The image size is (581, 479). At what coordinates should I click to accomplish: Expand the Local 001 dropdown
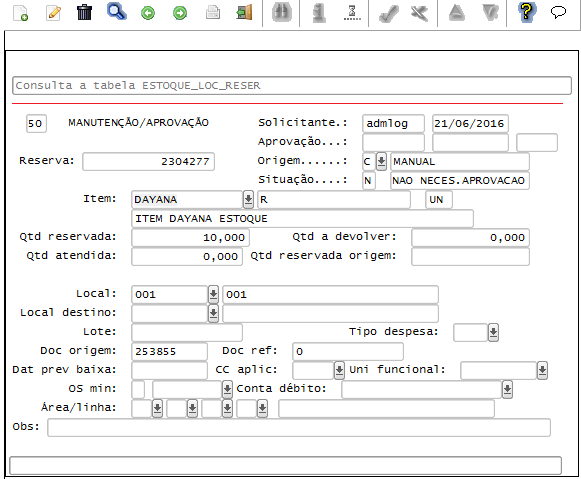coord(213,295)
